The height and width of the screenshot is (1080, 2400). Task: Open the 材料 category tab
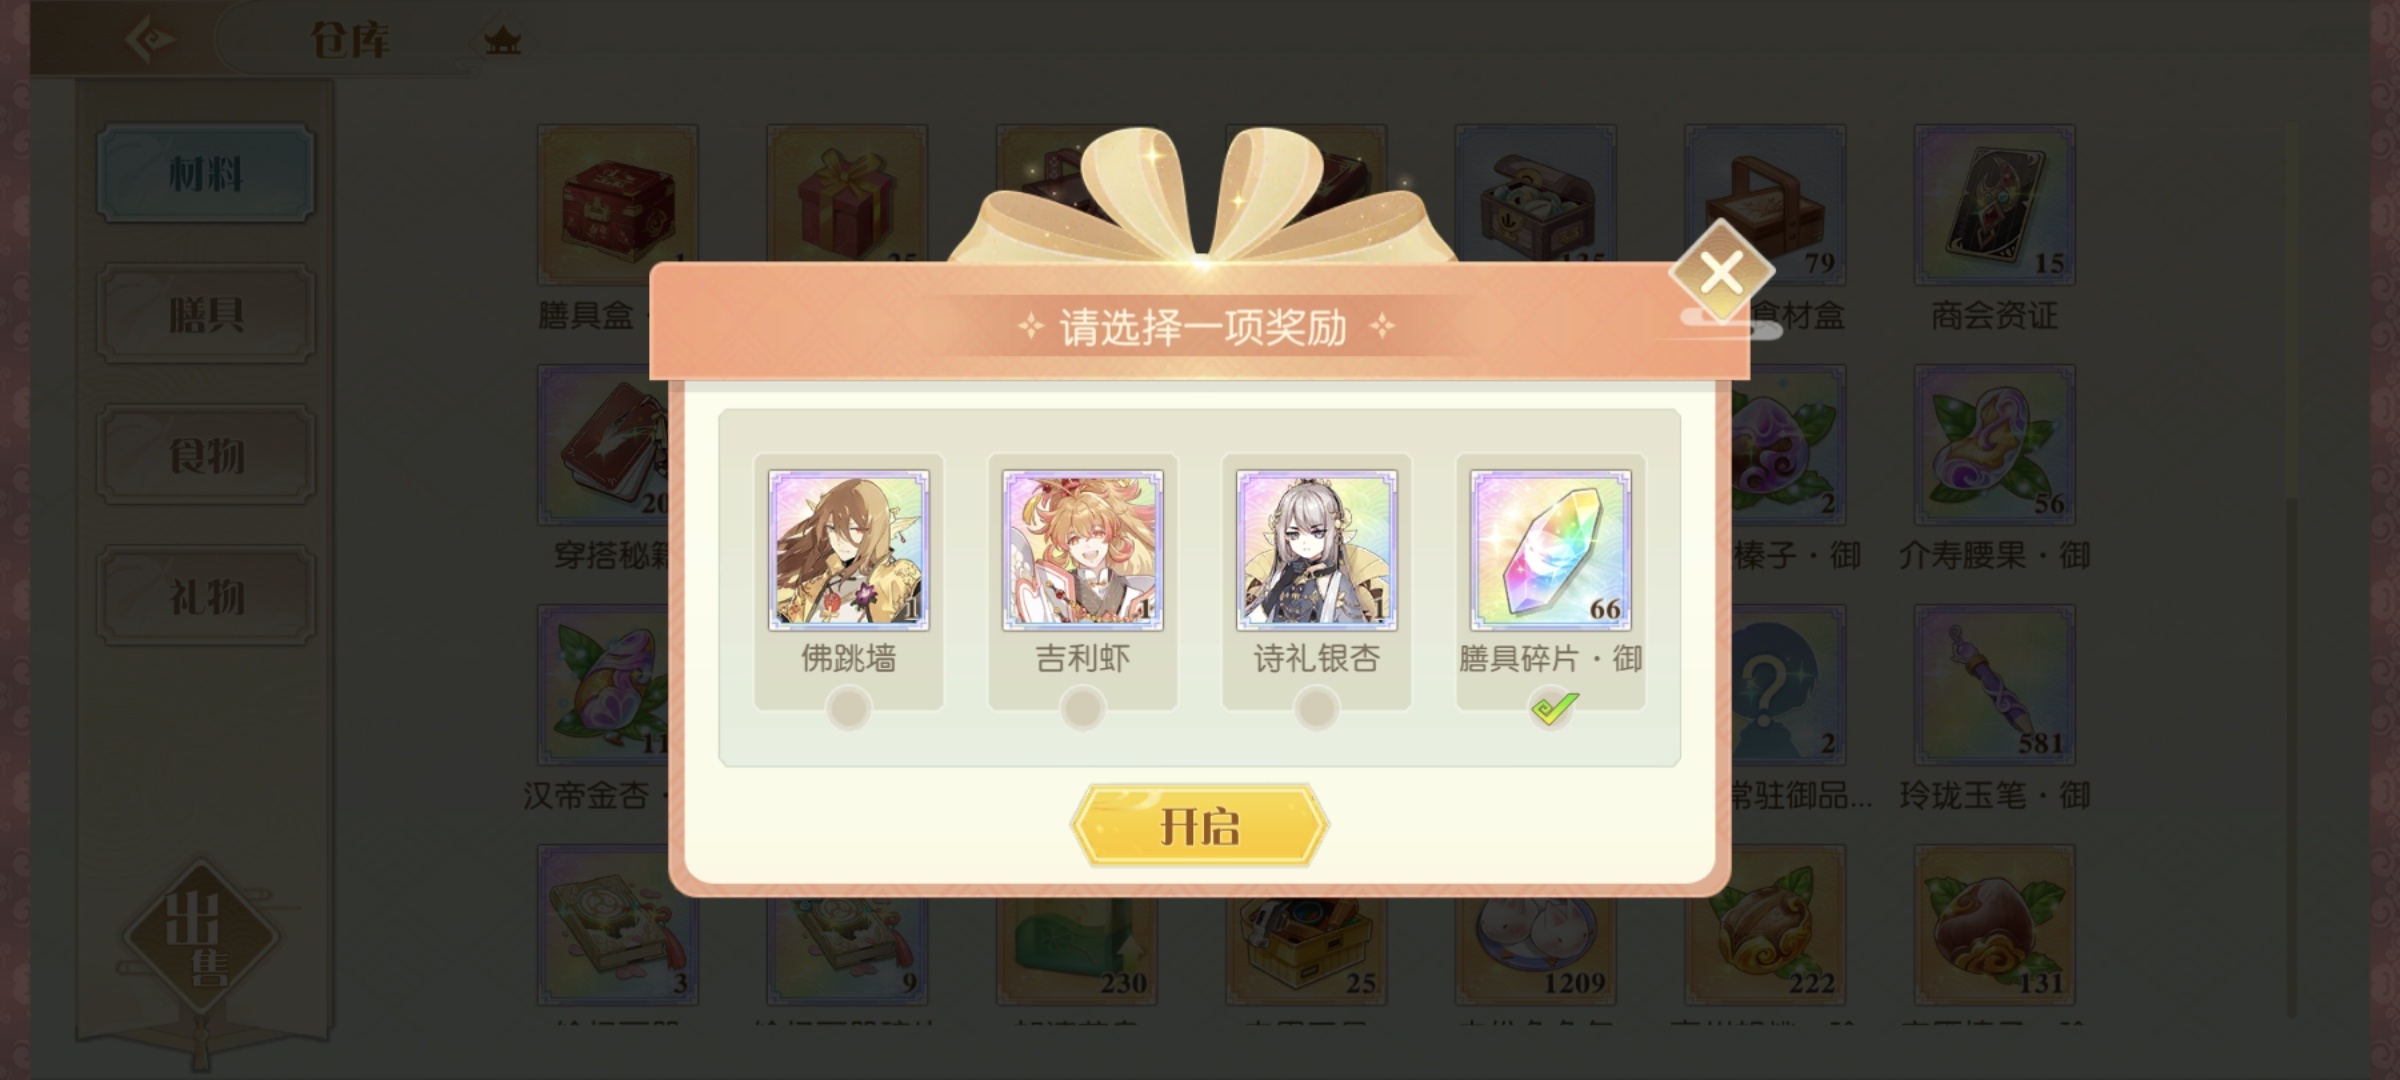(206, 173)
